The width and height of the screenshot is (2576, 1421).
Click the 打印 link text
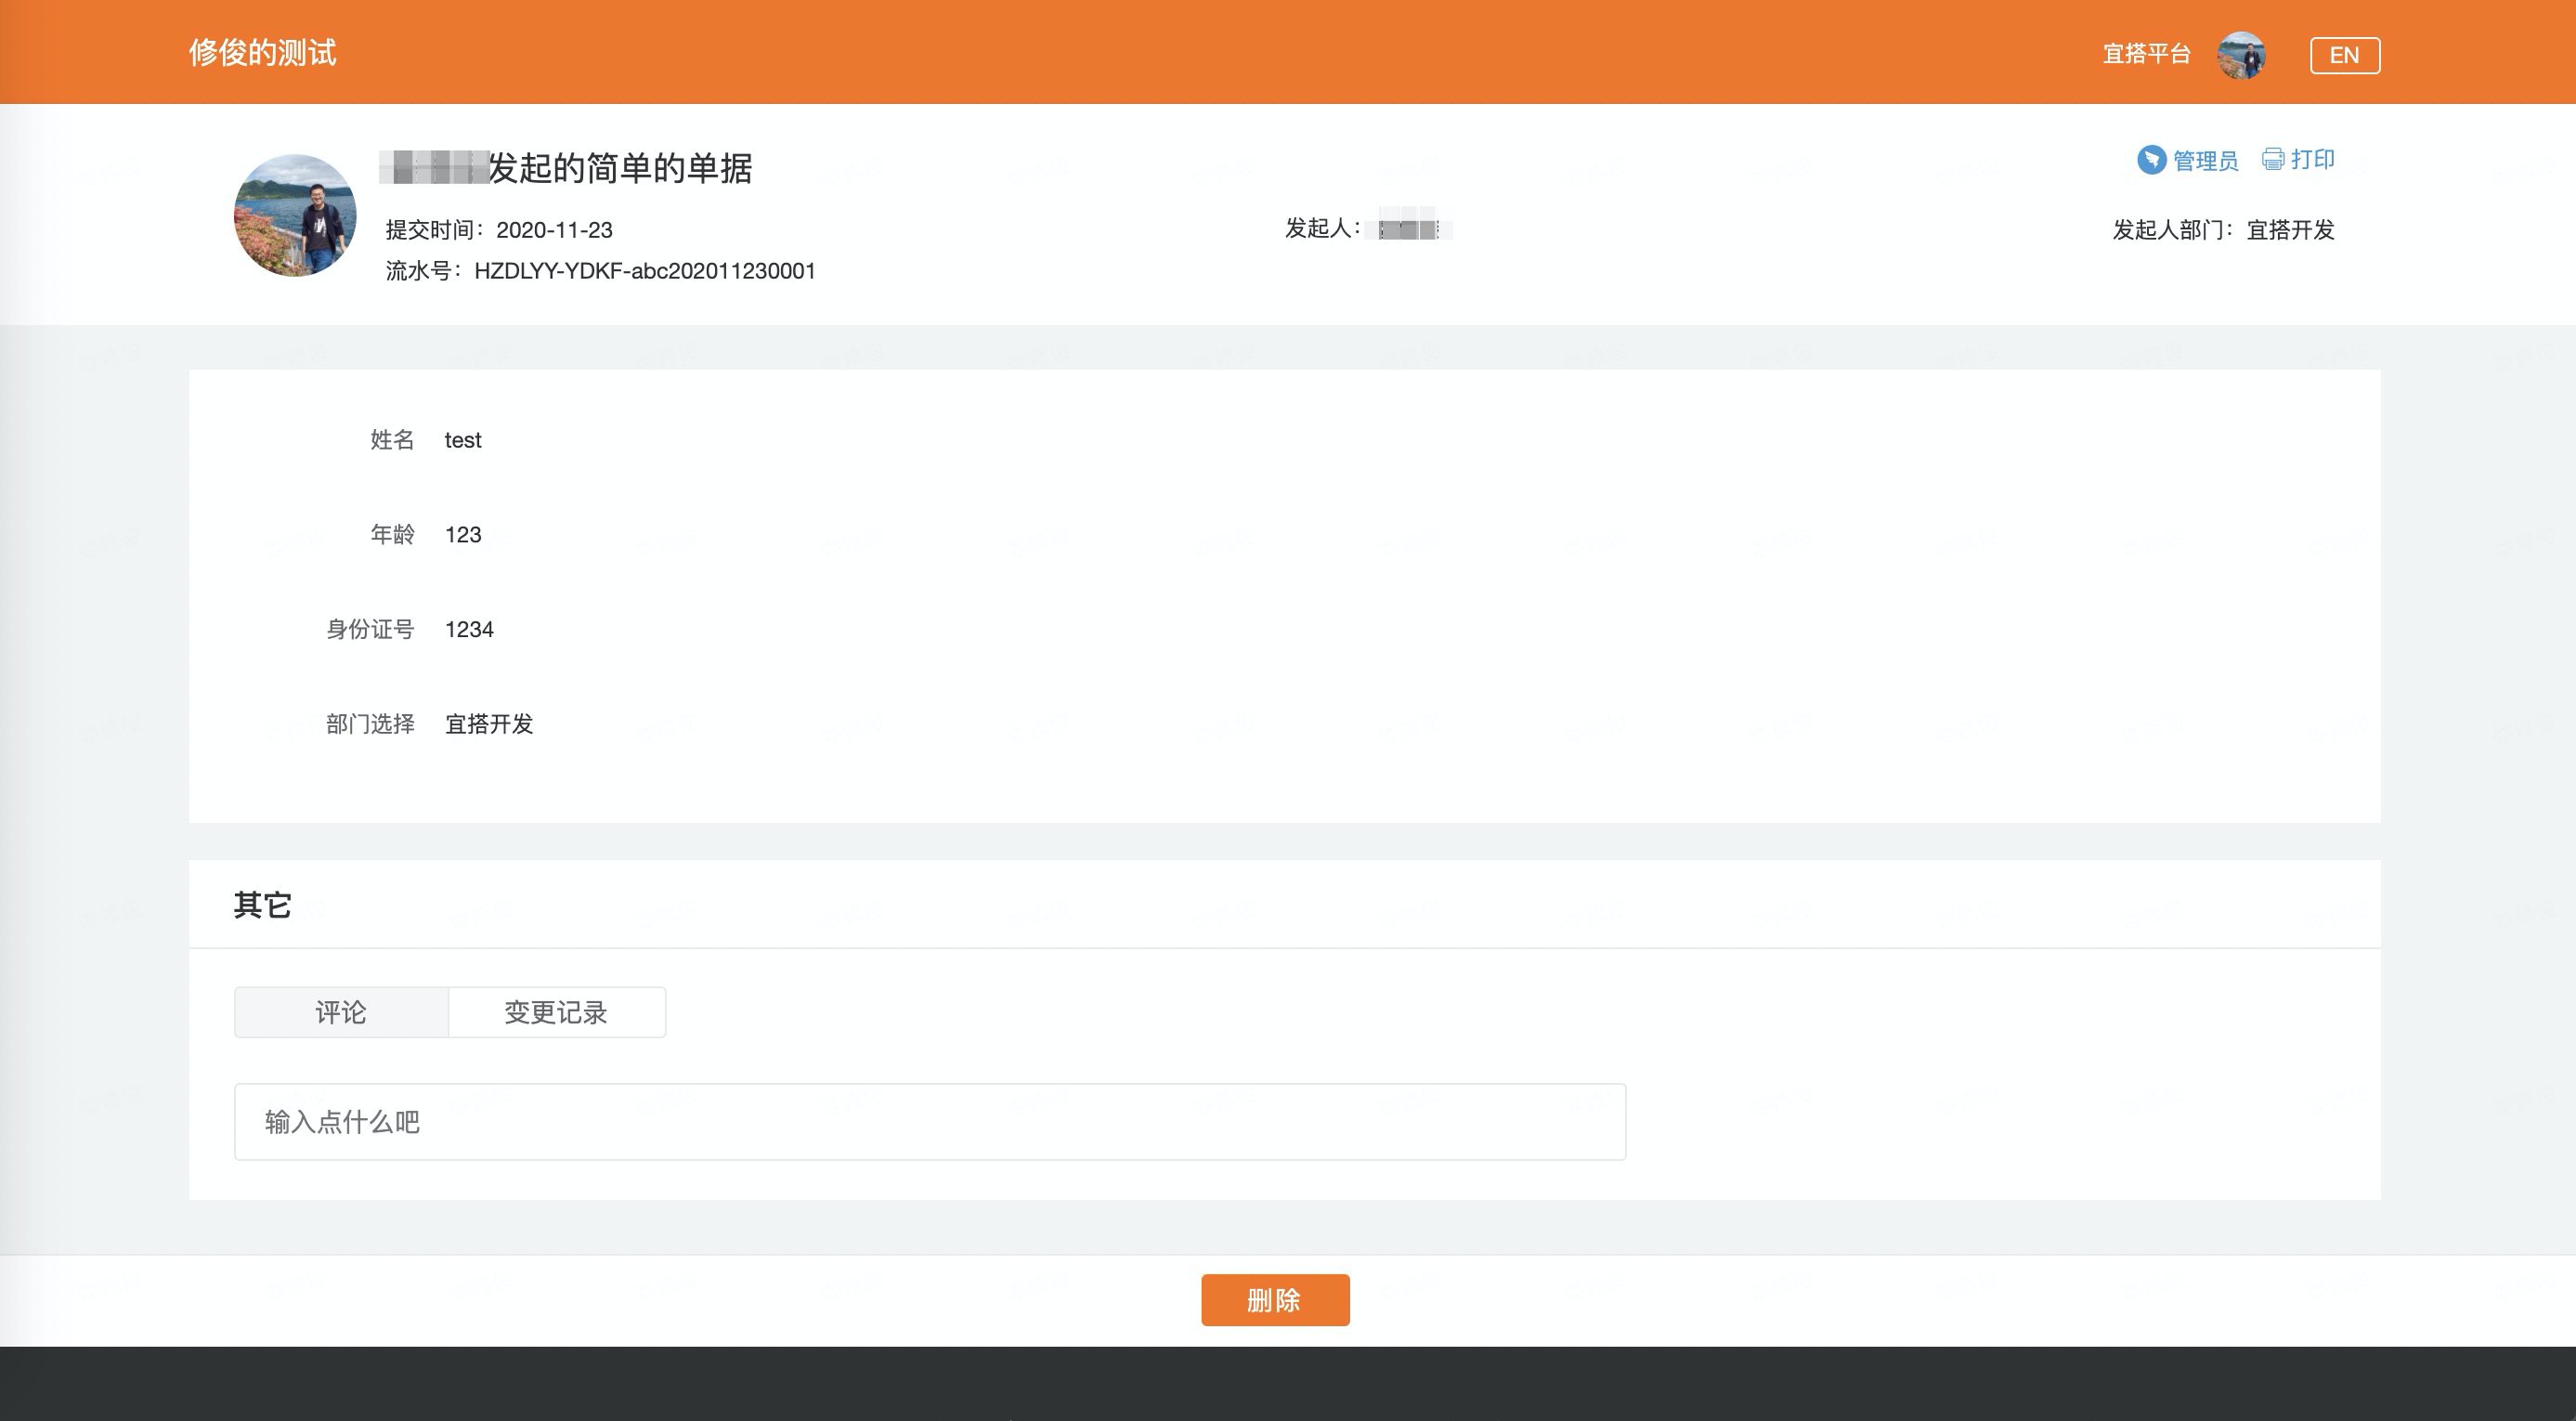tap(2312, 159)
